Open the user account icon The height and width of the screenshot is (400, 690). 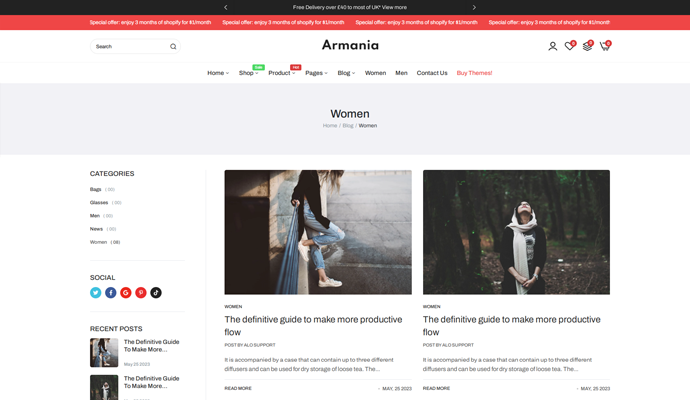[552, 46]
